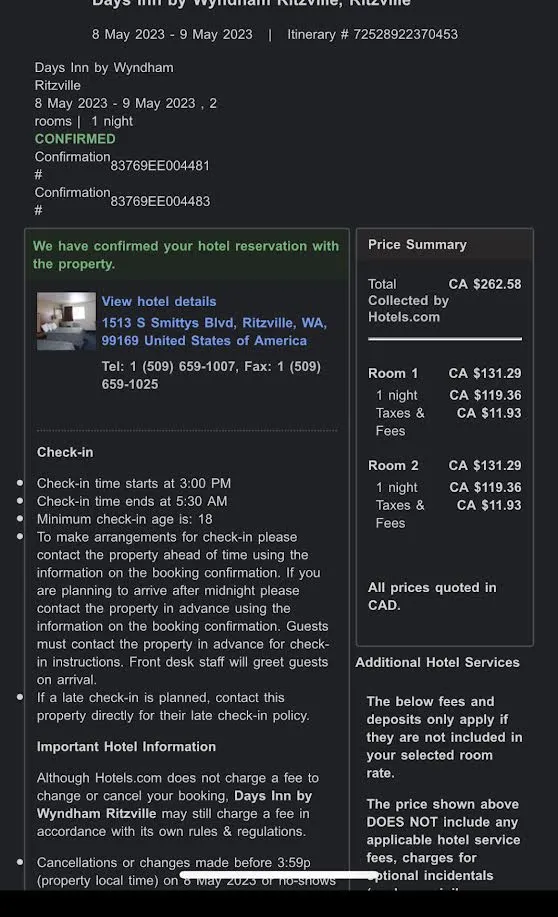Click the hotel room thumbnail photo
The image size is (558, 917).
pyautogui.click(x=66, y=321)
